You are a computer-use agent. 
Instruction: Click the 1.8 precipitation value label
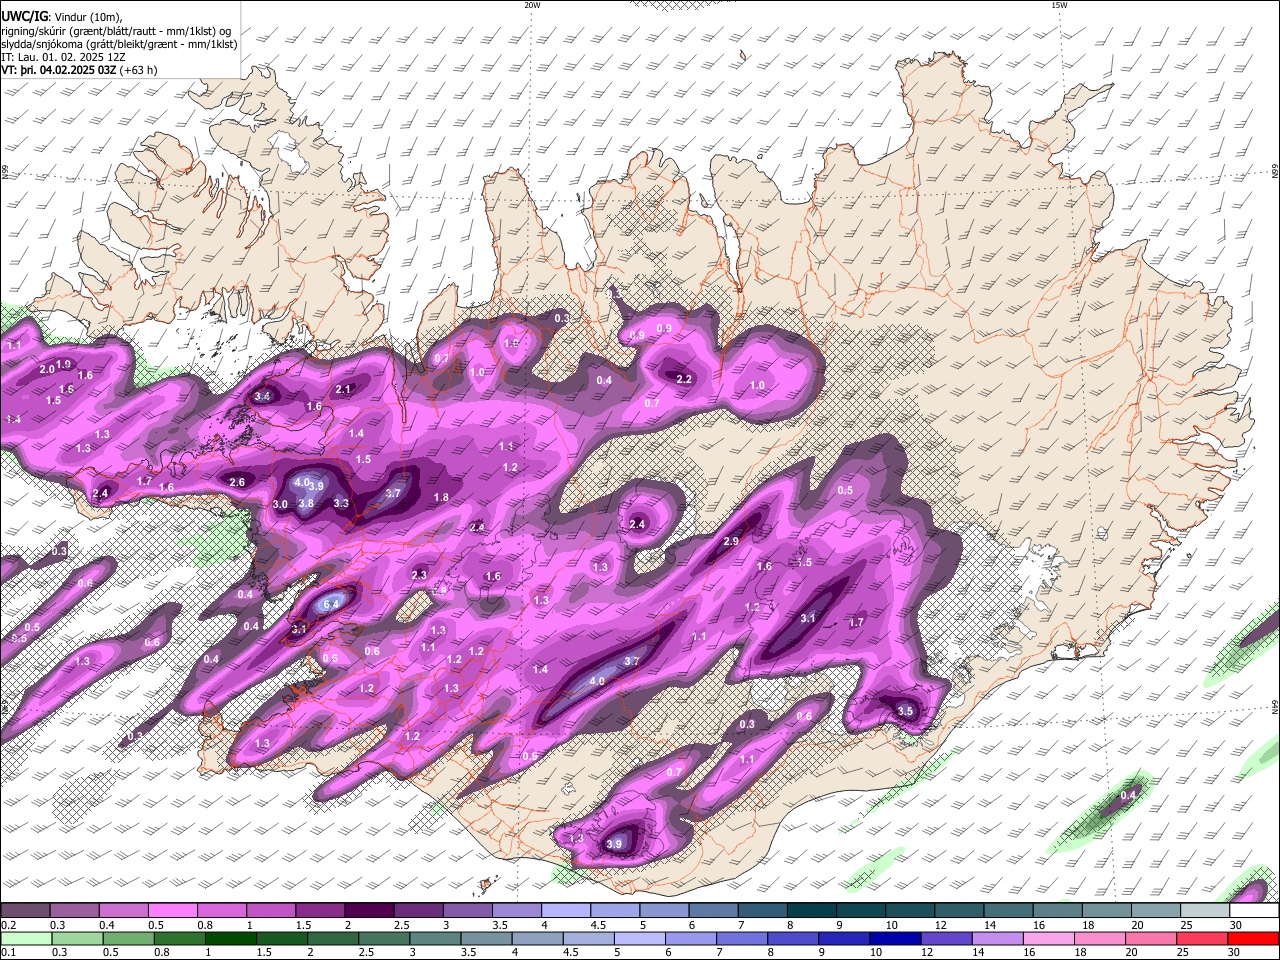[441, 497]
